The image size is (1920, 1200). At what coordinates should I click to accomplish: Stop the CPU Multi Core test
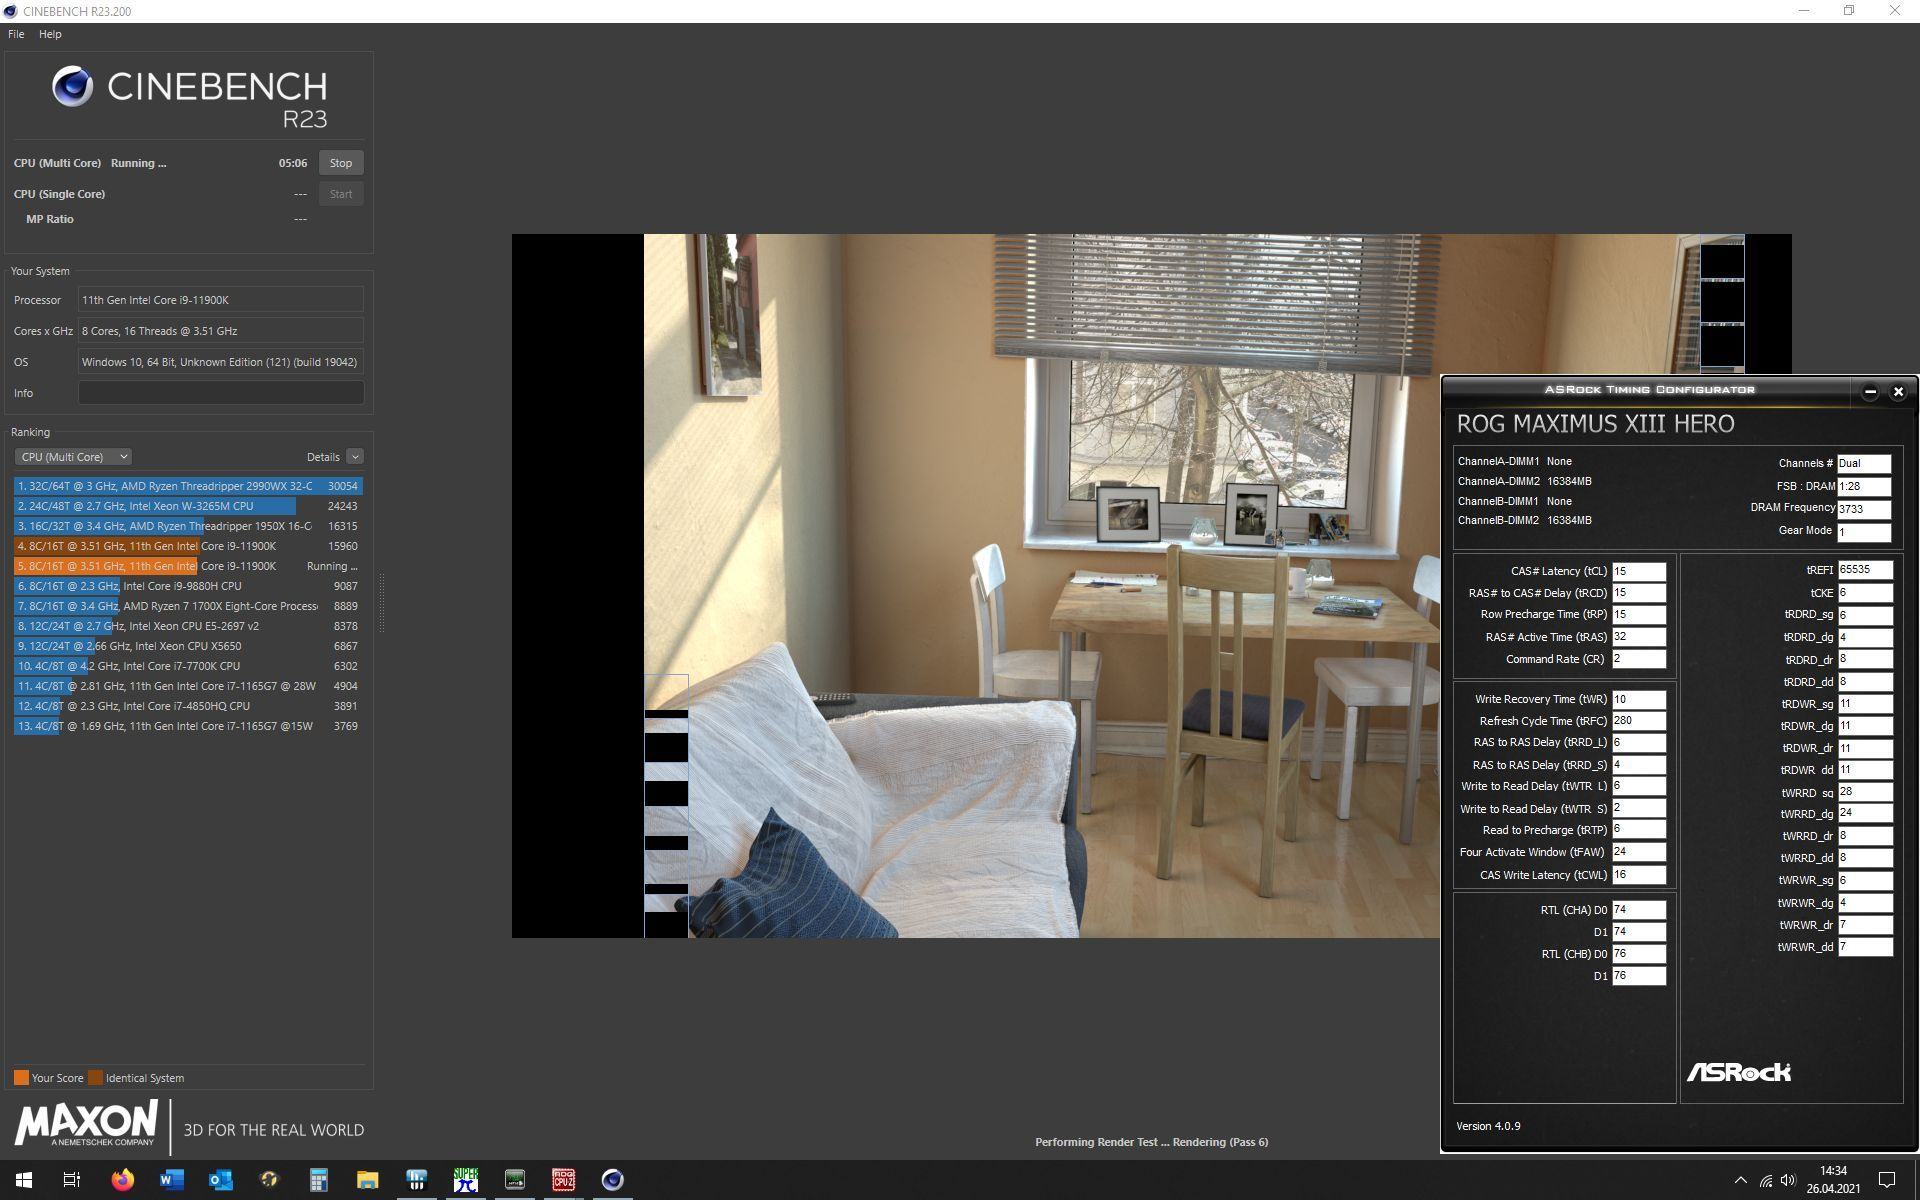pos(341,163)
